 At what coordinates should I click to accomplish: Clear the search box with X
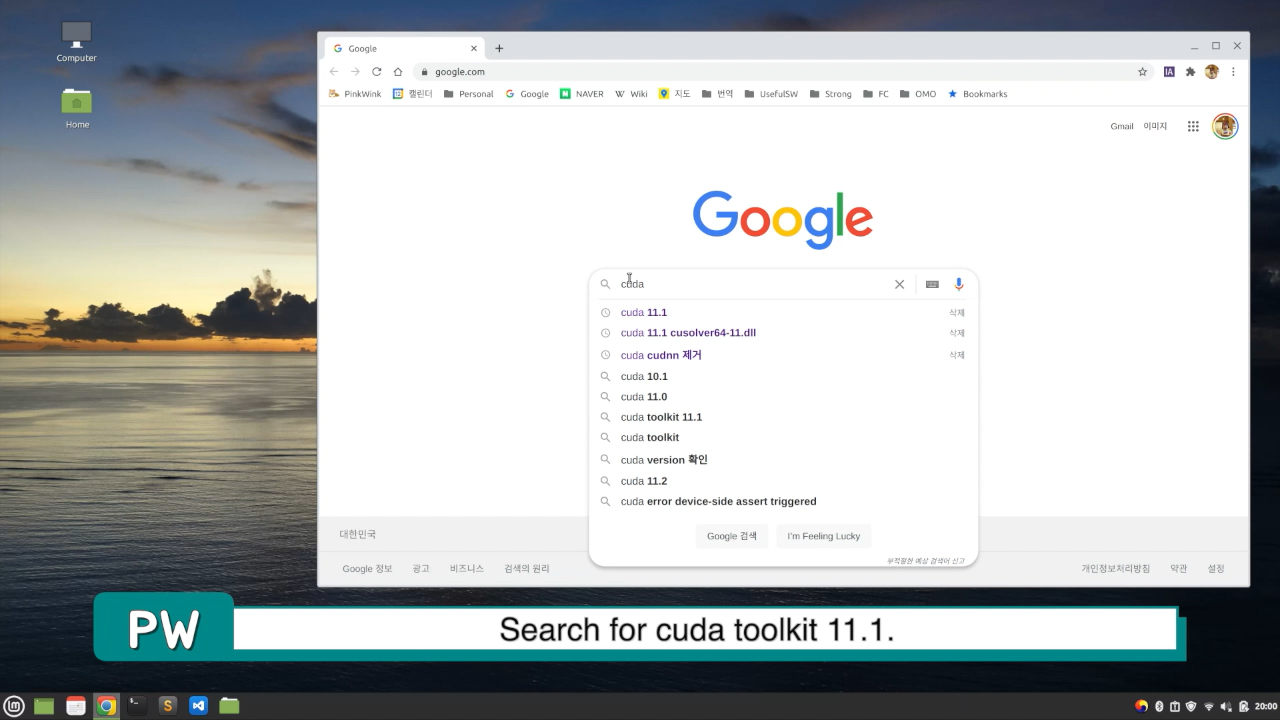pos(899,284)
